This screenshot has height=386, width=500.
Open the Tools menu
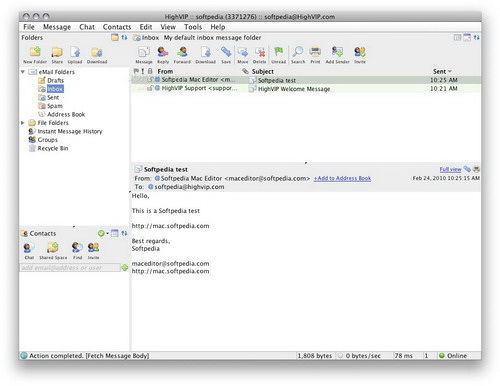193,27
